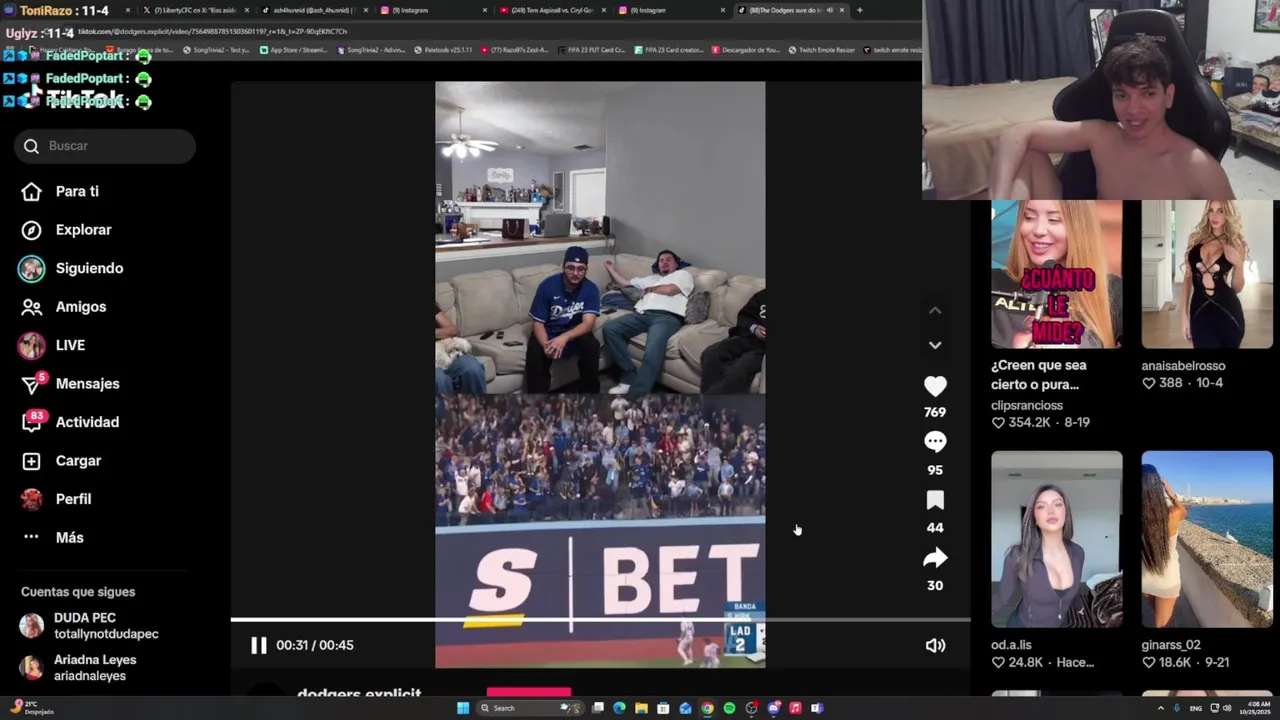The height and width of the screenshot is (720, 1280).
Task: Open Microsoft Store from the taskbar
Action: coord(663,708)
